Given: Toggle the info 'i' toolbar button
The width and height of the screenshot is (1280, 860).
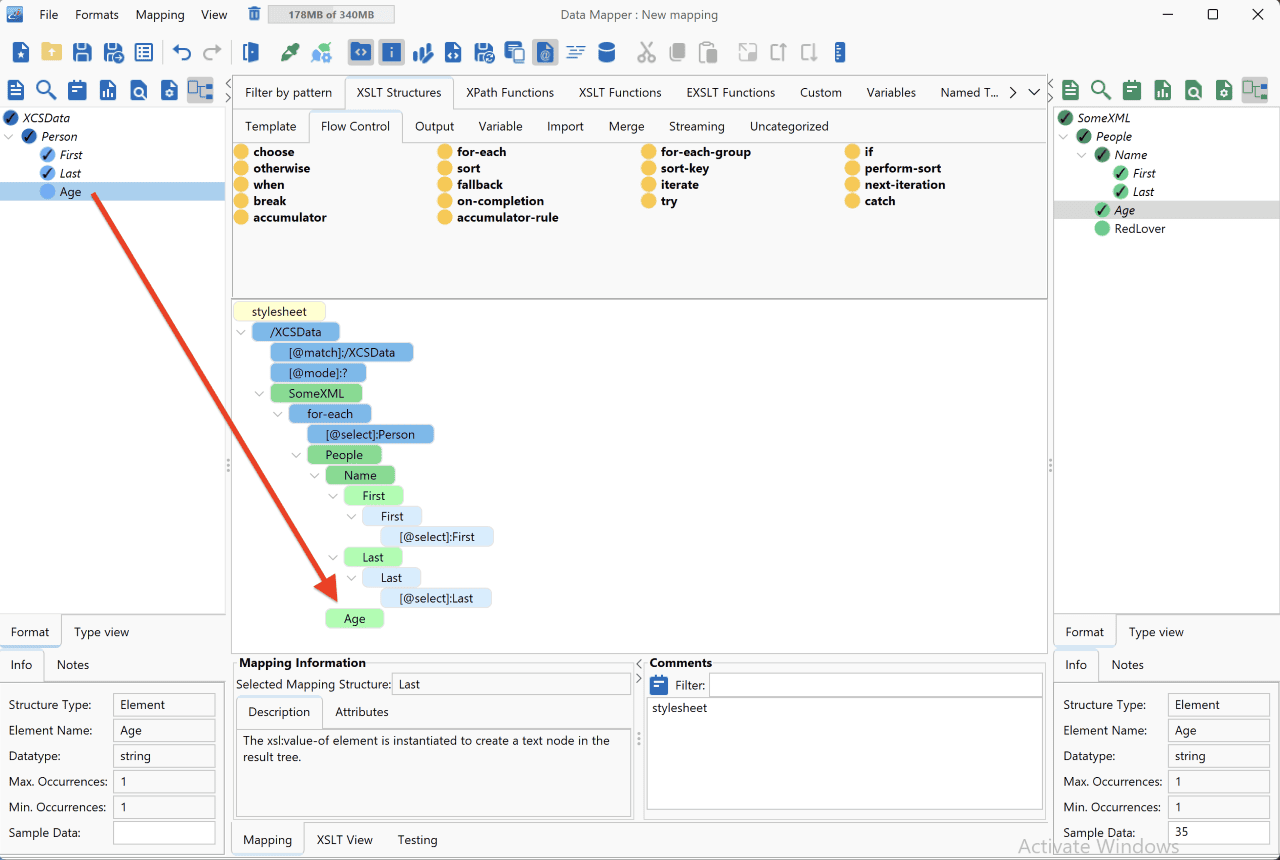Looking at the screenshot, I should point(391,52).
